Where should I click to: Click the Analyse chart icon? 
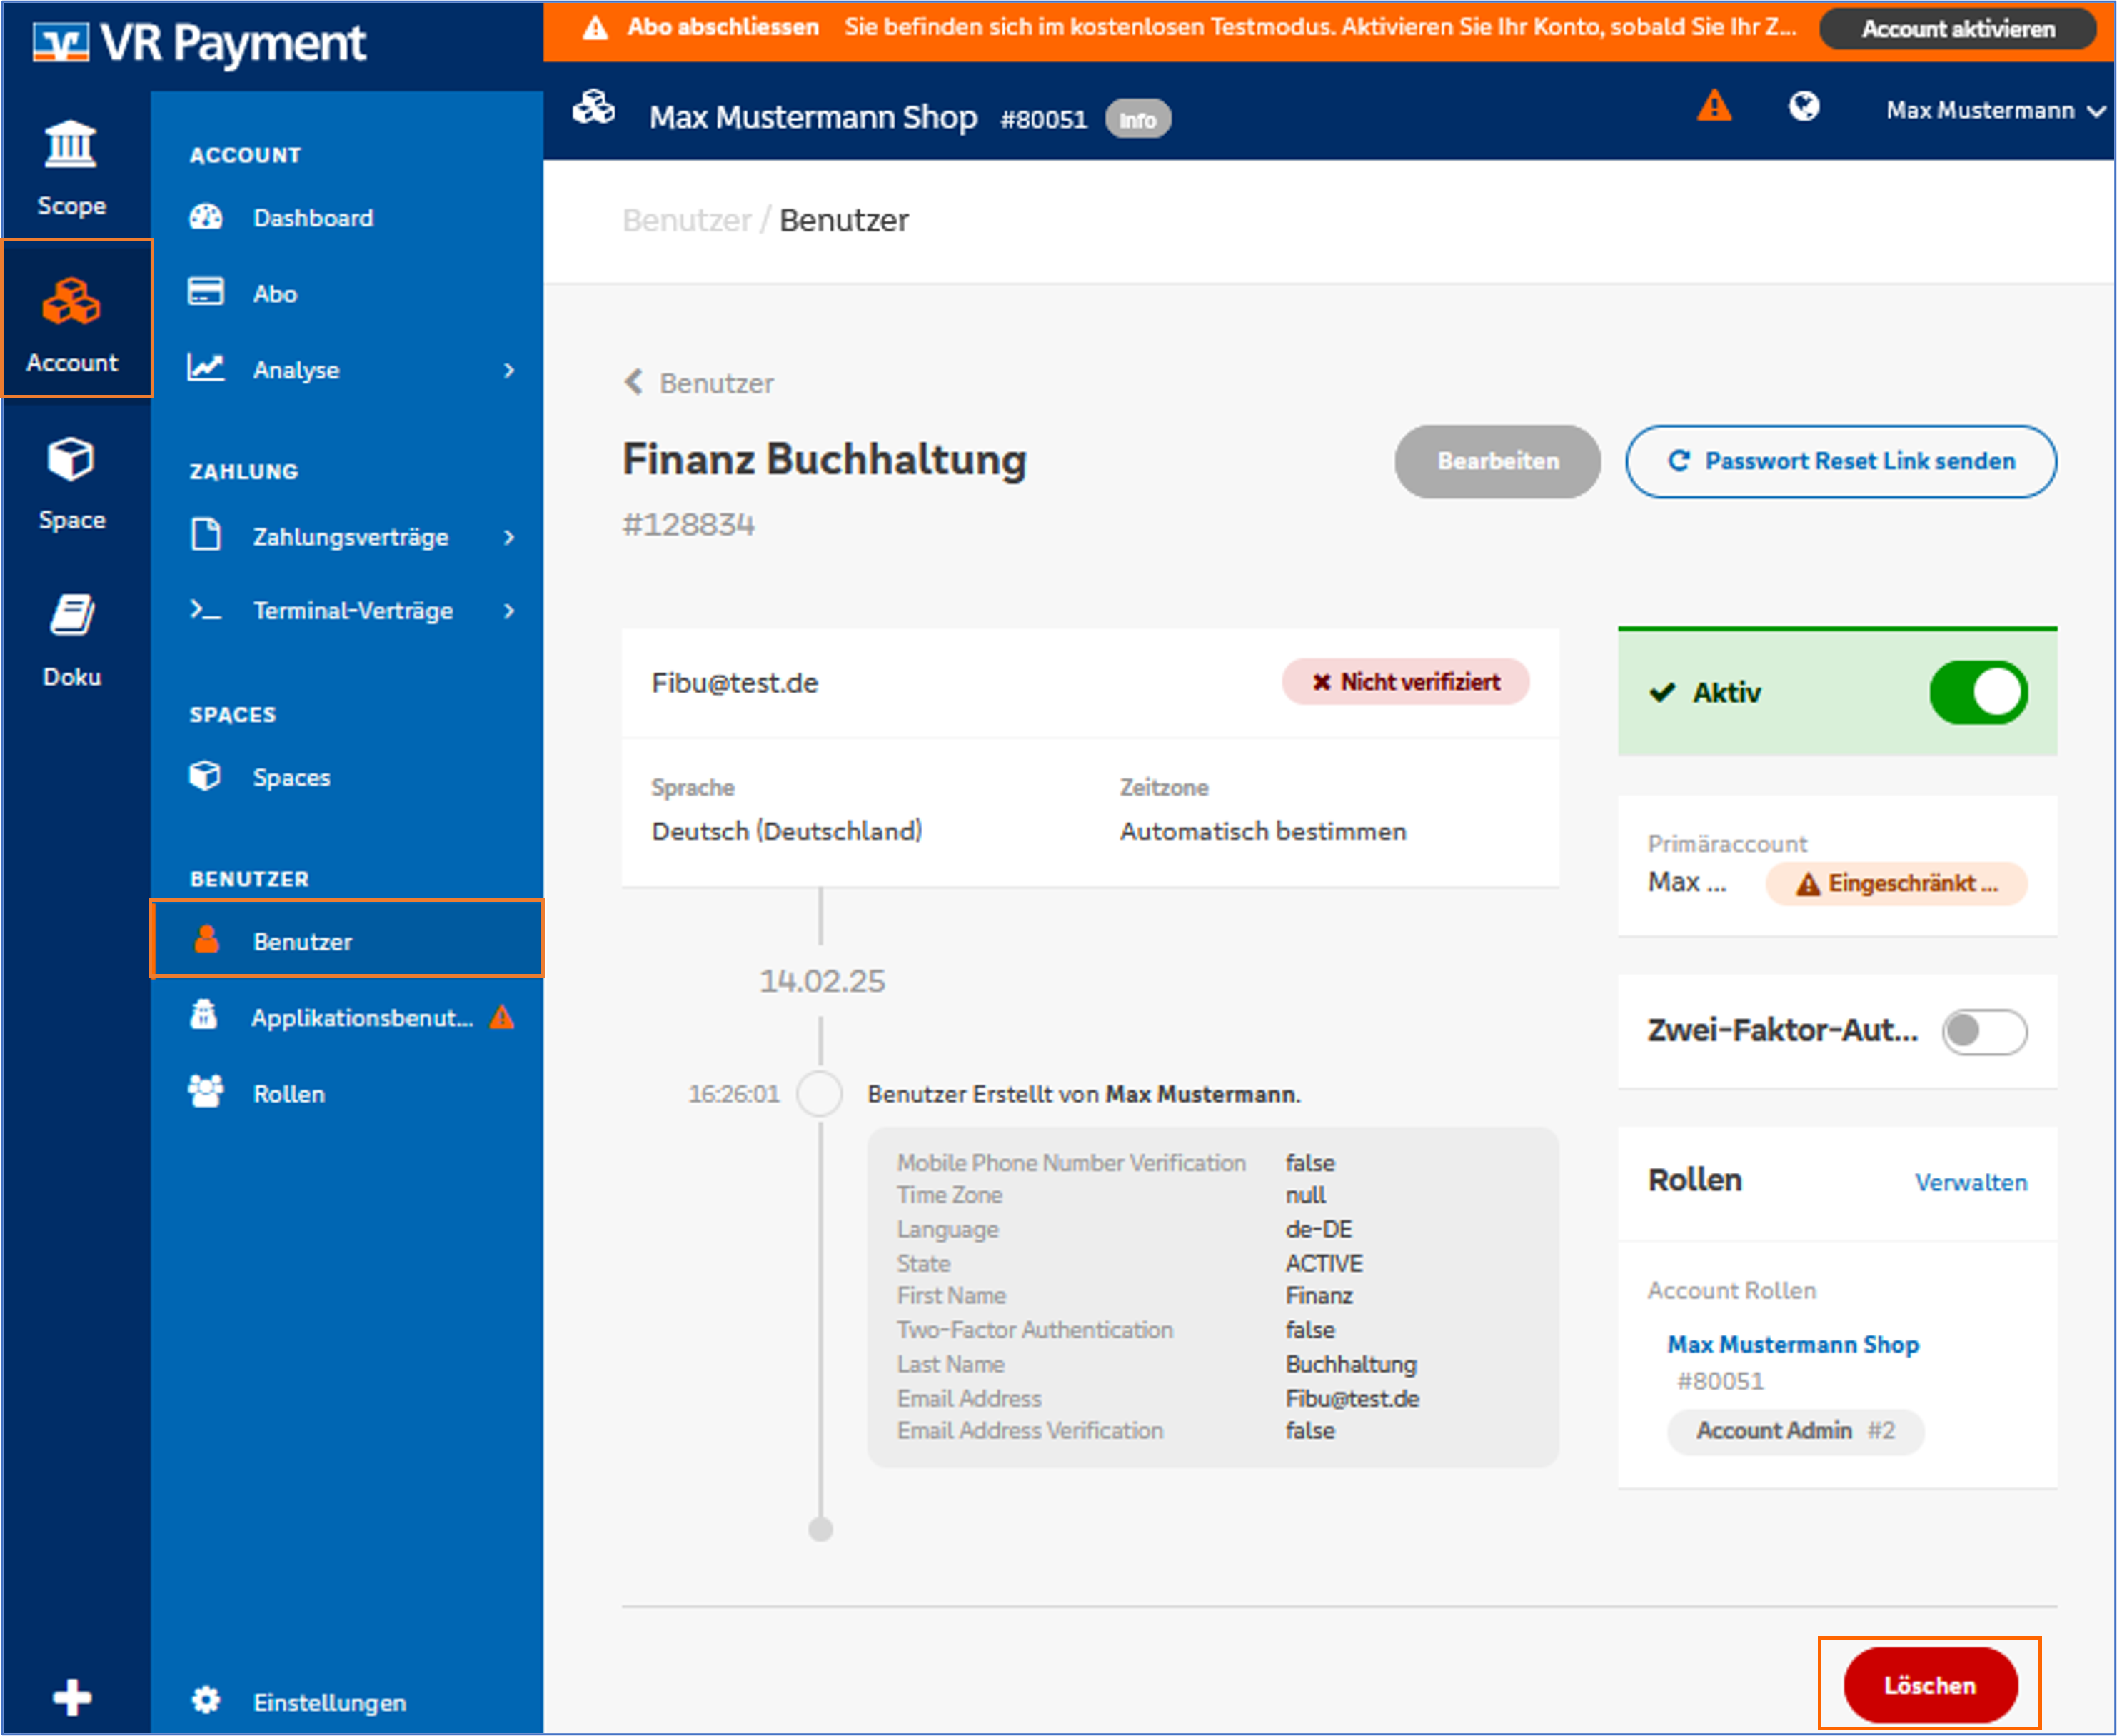[206, 368]
